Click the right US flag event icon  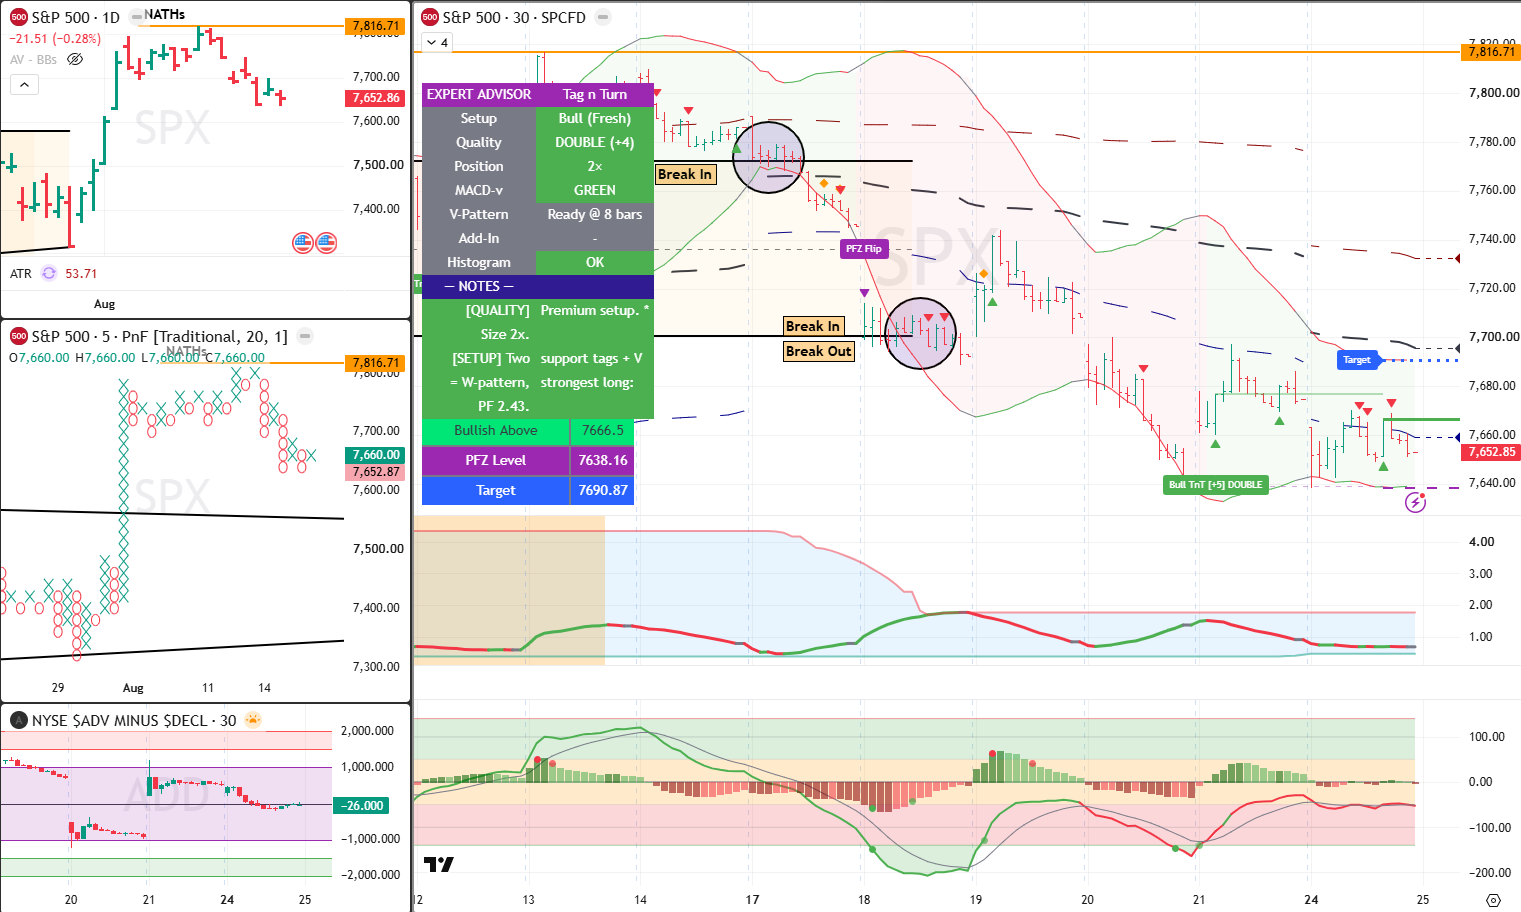click(x=326, y=242)
